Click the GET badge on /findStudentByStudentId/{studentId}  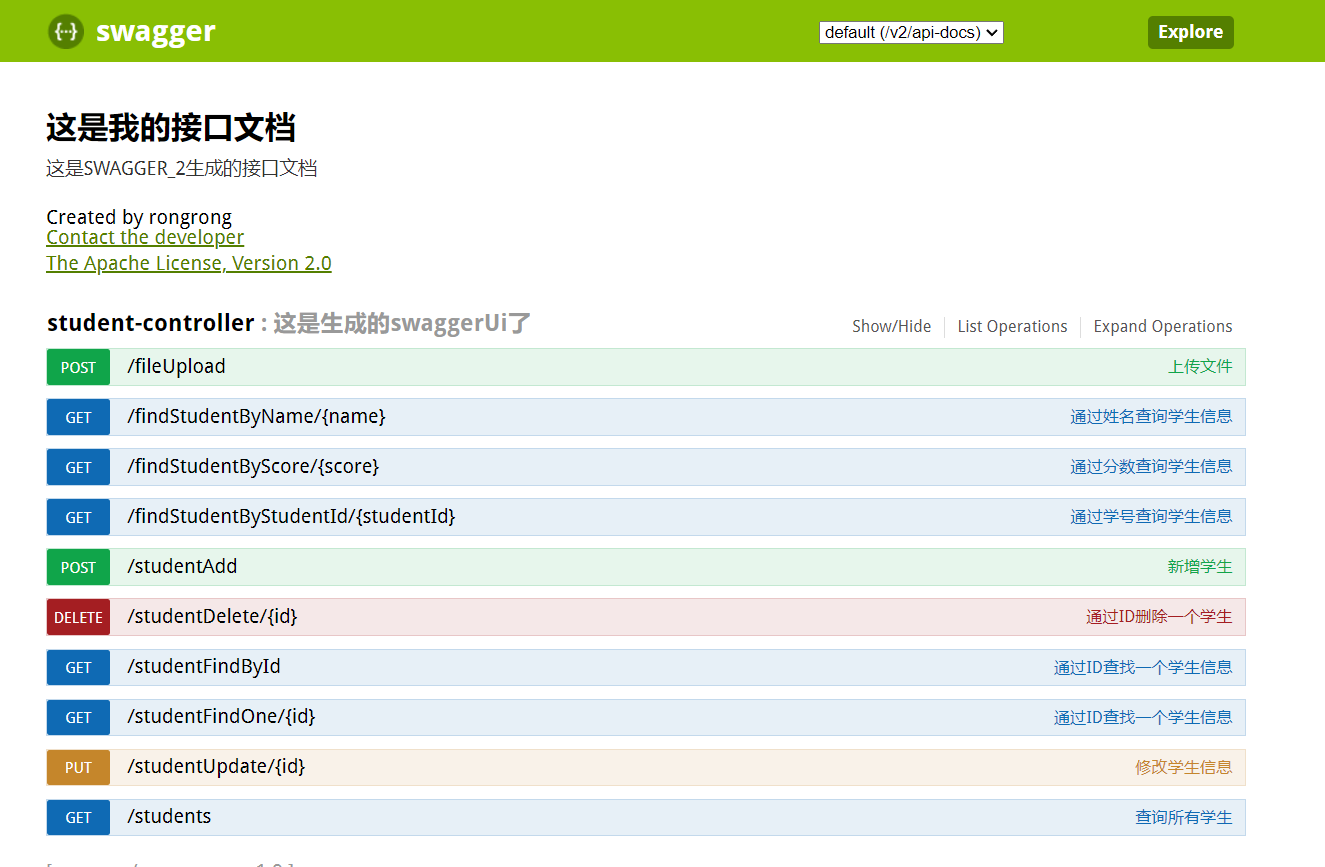[78, 517]
